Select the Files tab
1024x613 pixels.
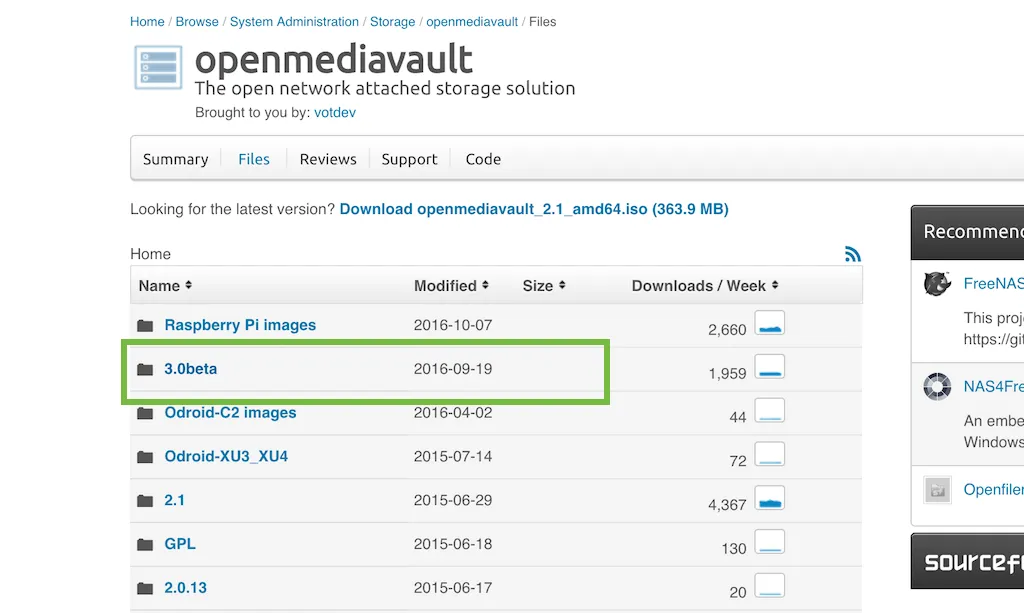(254, 159)
